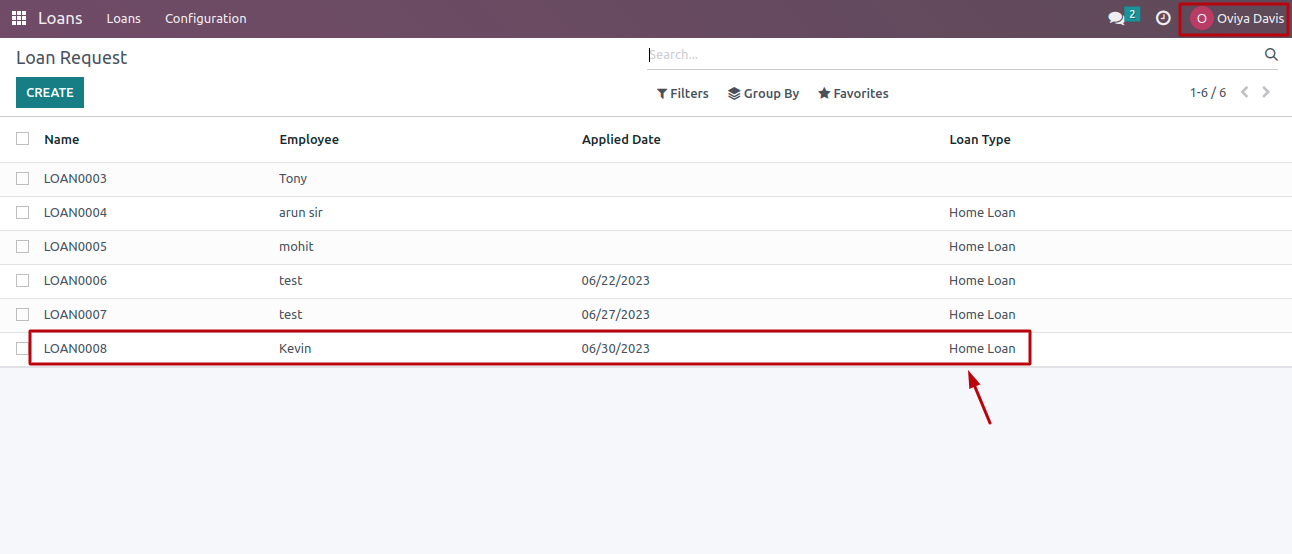Click applied date 06/27/2023
Viewport: 1292px width, 554px height.
pyautogui.click(x=616, y=314)
